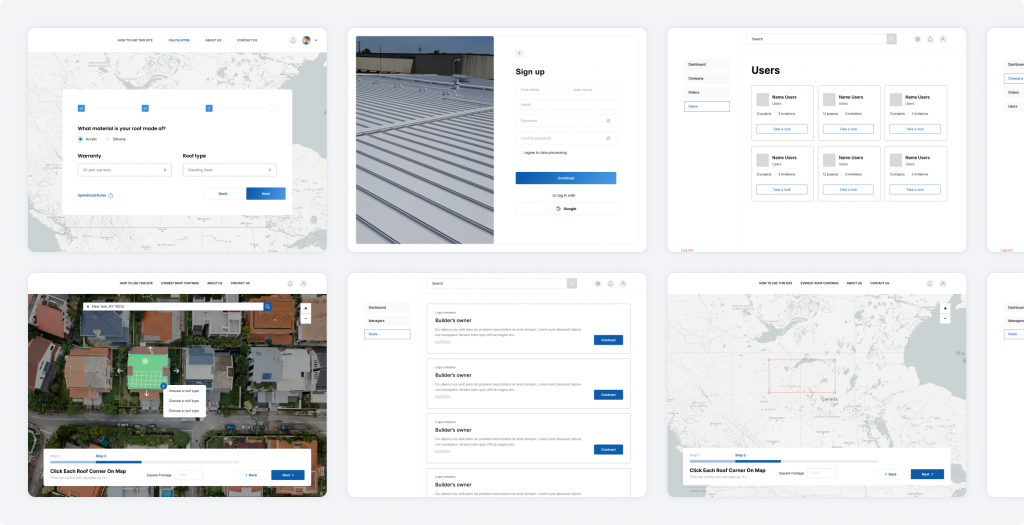
Task: Check I agree to data processing box
Action: click(x=519, y=153)
